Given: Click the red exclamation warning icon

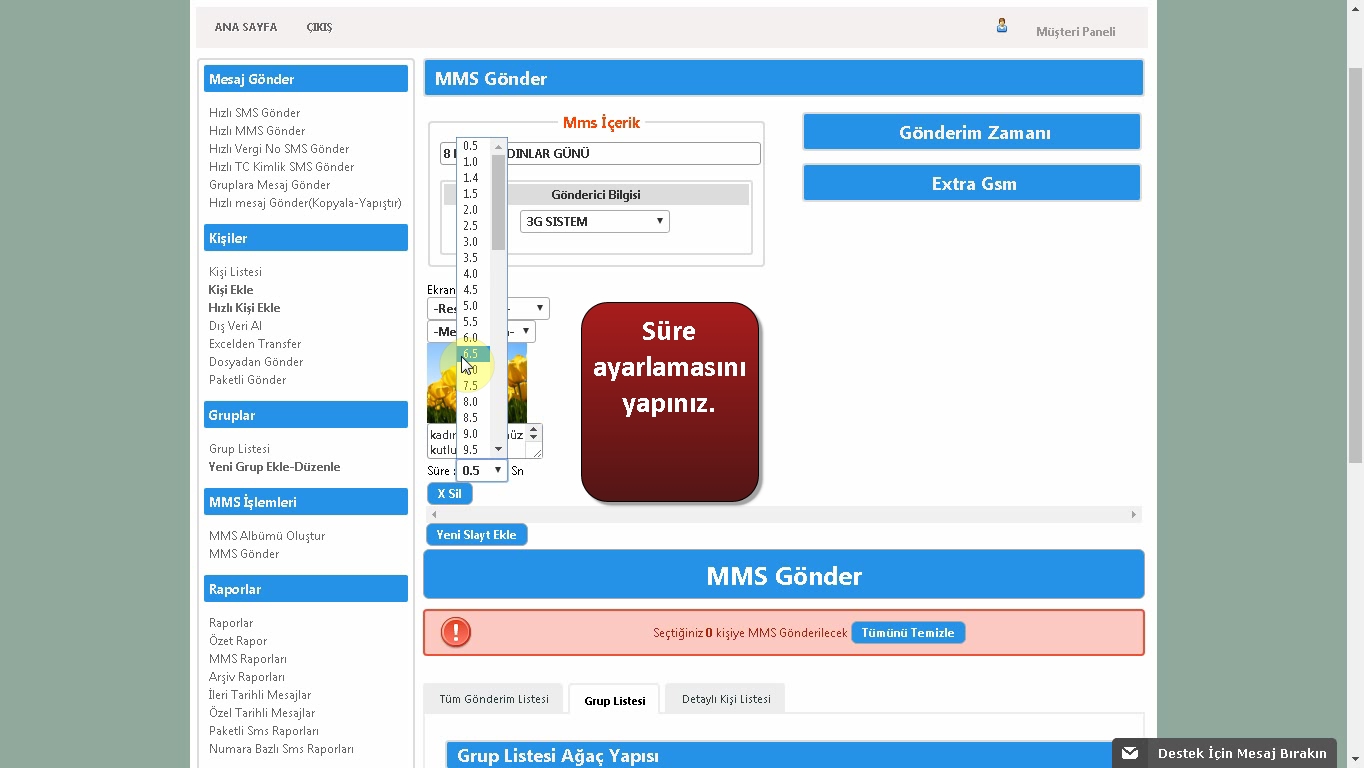Looking at the screenshot, I should (456, 632).
